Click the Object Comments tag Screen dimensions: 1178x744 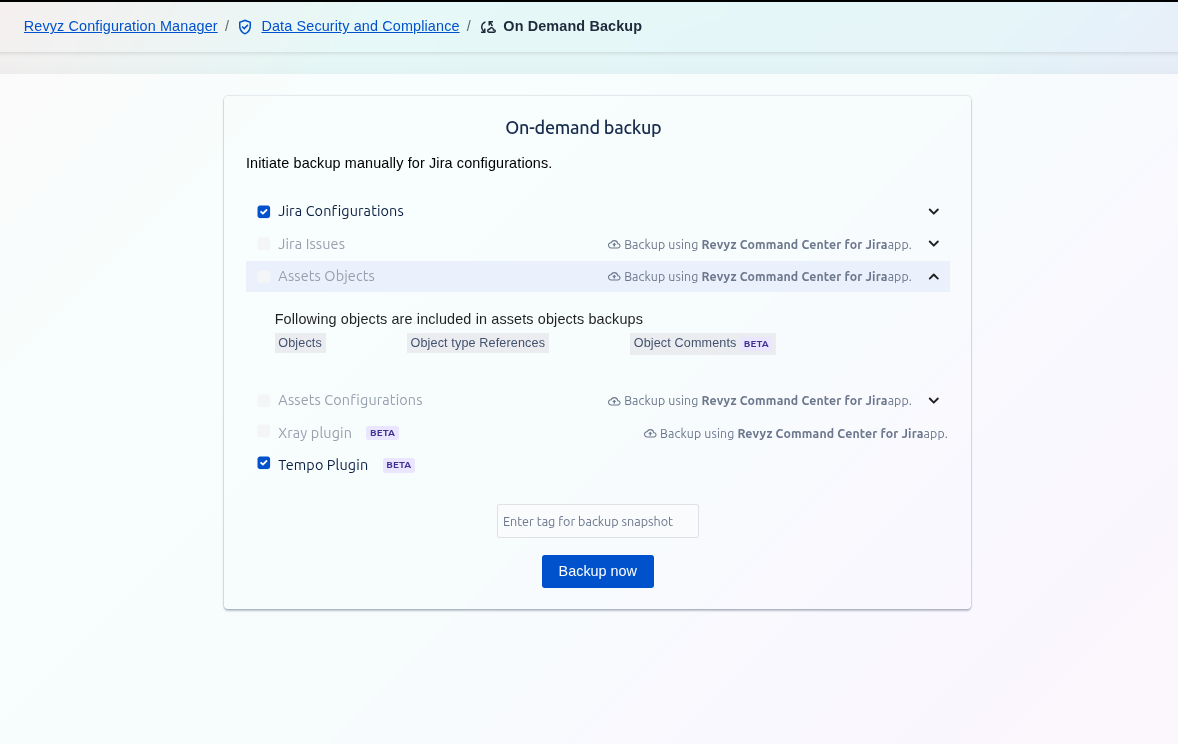[685, 343]
